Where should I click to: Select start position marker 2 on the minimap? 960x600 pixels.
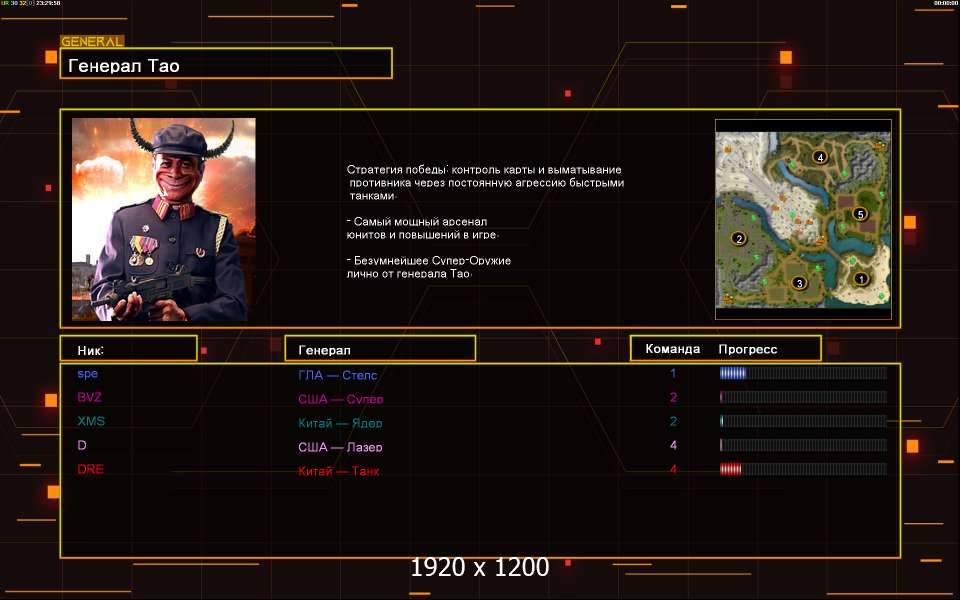(739, 238)
